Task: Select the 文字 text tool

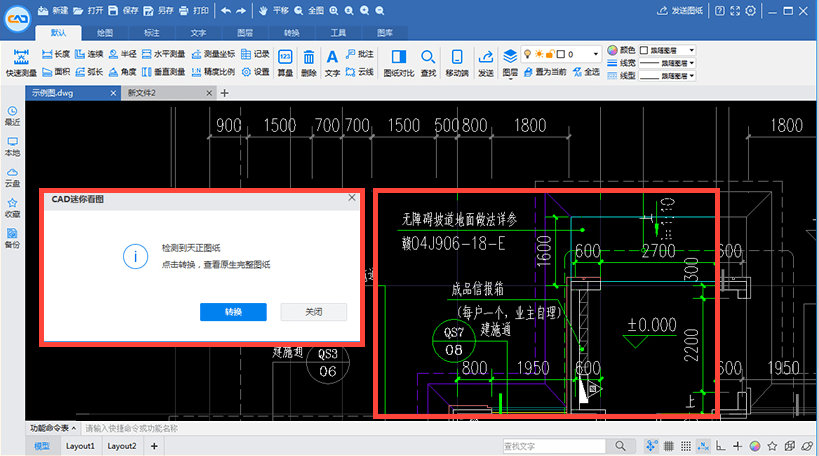Action: pos(332,63)
